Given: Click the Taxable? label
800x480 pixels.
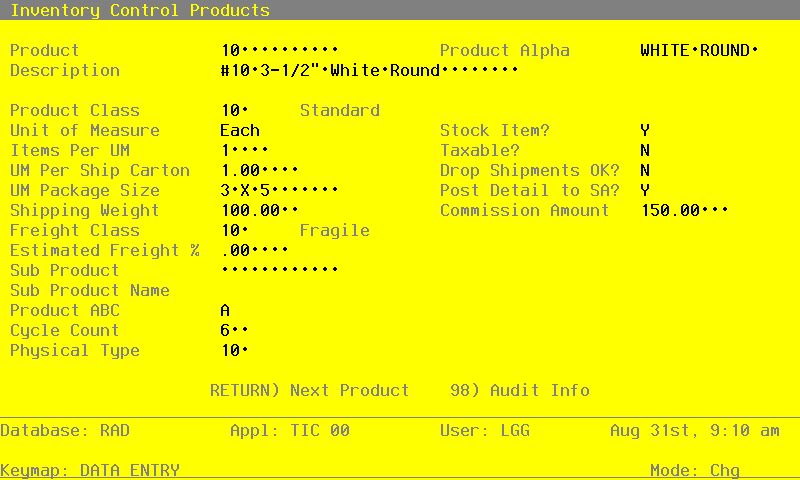Looking at the screenshot, I should pyautogui.click(x=480, y=150).
